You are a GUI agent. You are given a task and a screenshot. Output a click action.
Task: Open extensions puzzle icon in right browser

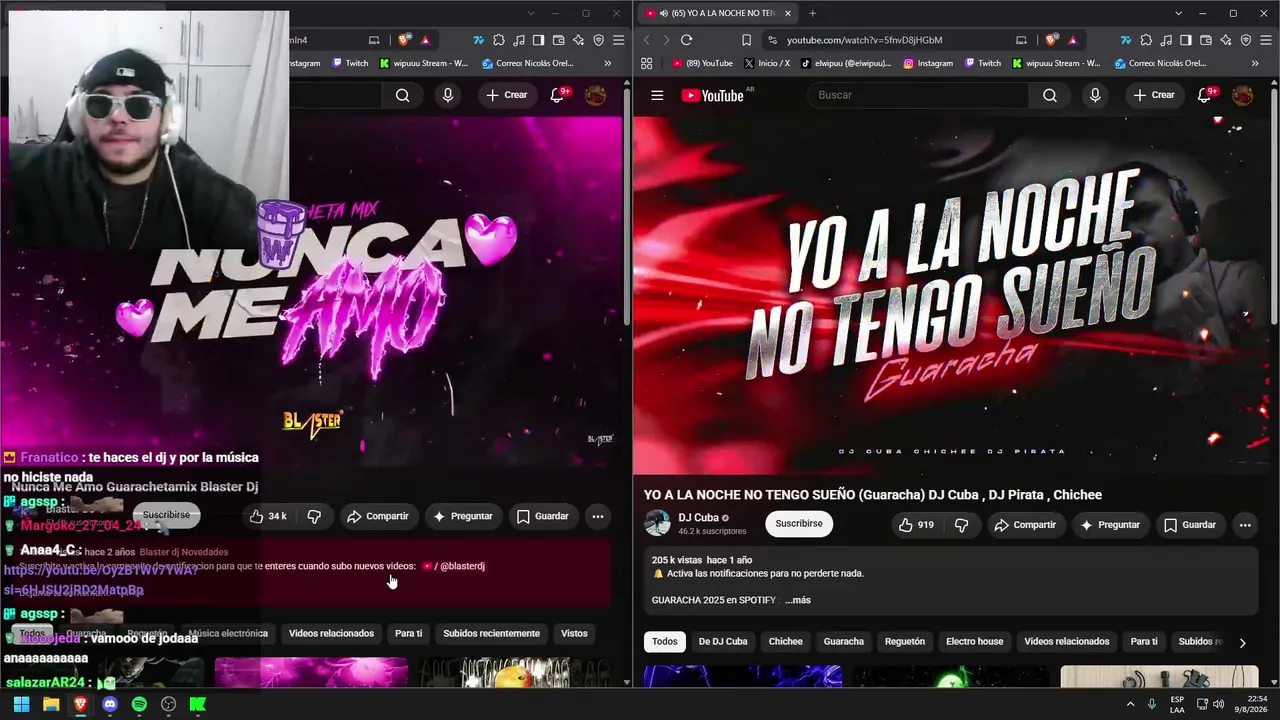tap(1146, 40)
